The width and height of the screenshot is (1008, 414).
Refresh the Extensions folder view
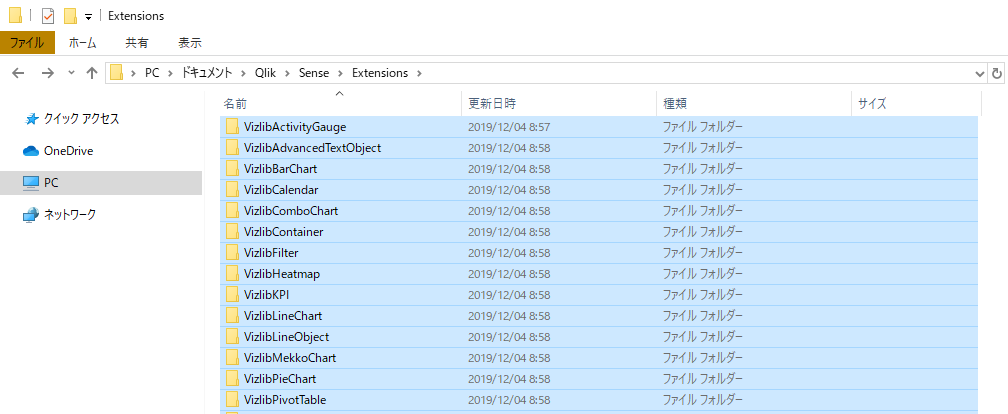point(997,73)
